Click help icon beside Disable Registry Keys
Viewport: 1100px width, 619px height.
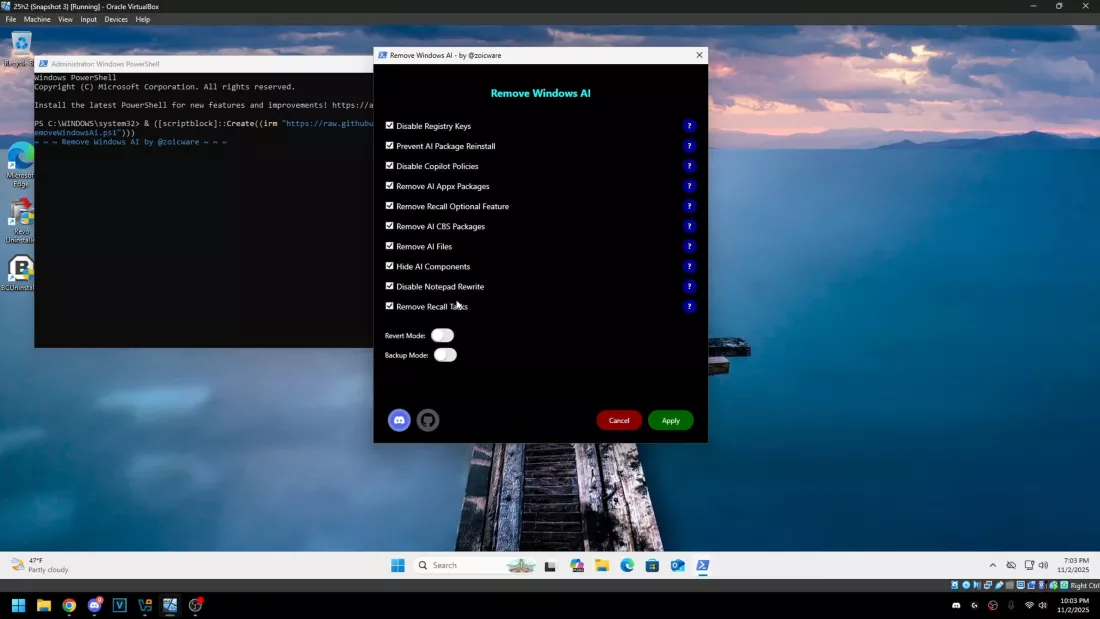(689, 126)
